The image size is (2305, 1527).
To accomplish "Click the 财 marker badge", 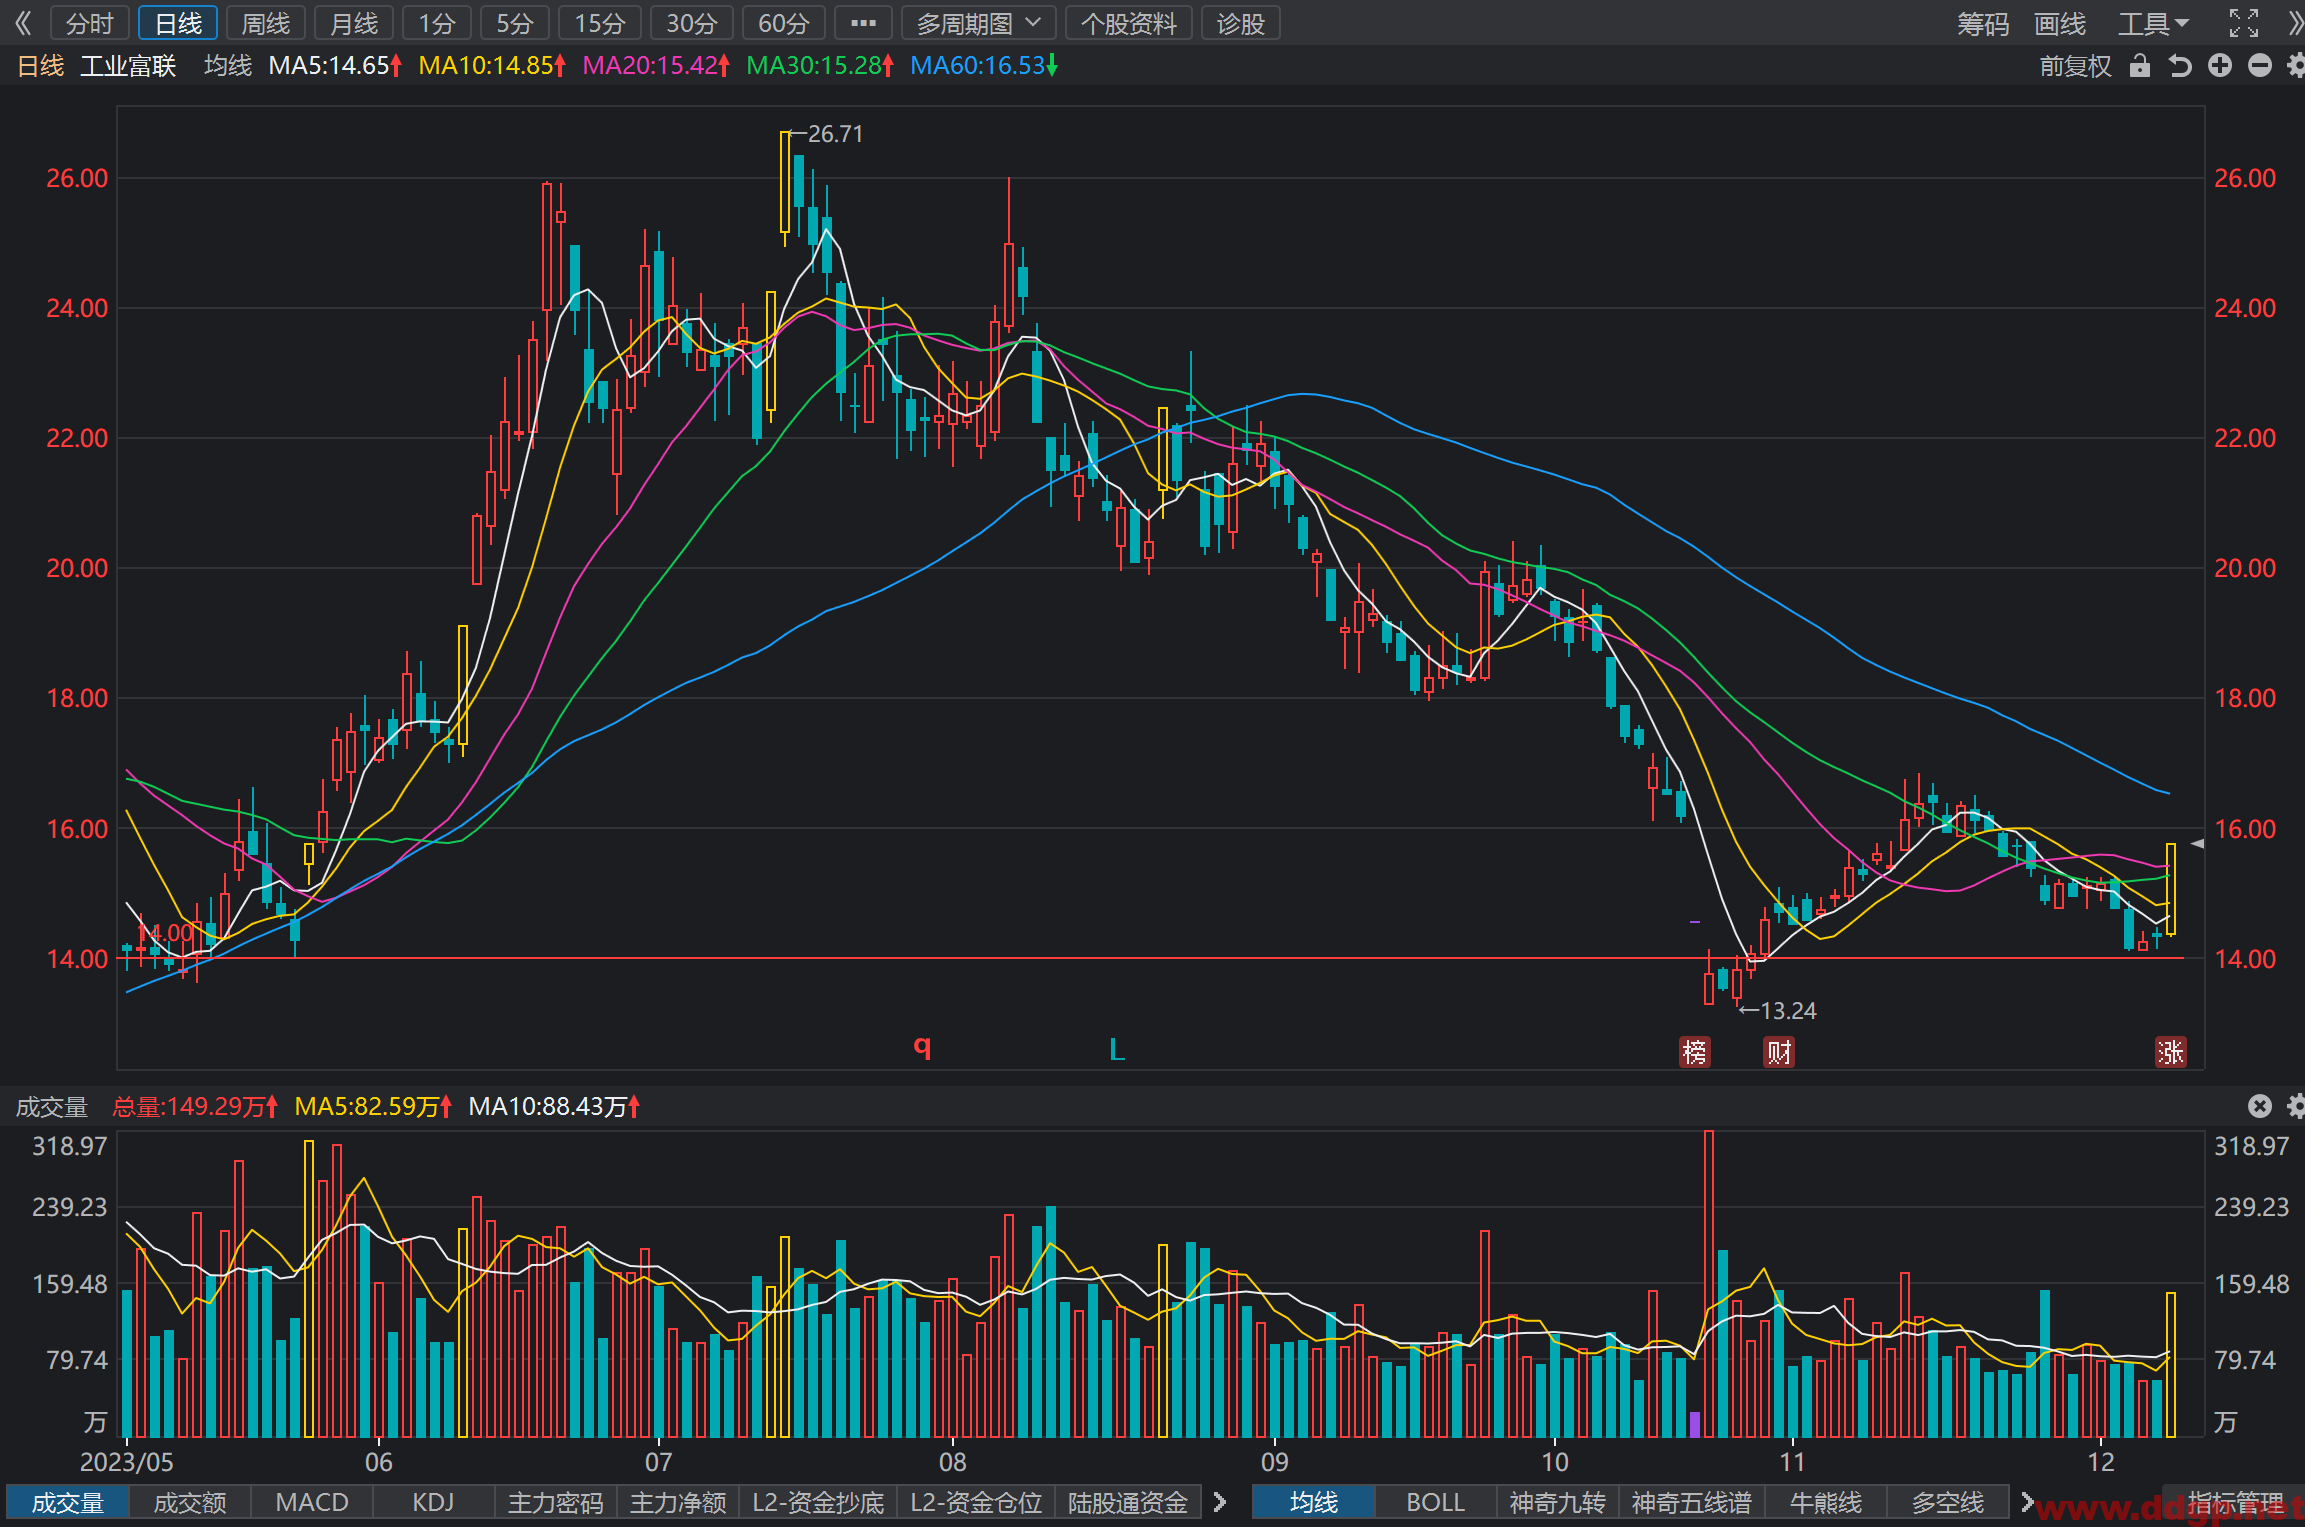I will click(x=1778, y=1051).
